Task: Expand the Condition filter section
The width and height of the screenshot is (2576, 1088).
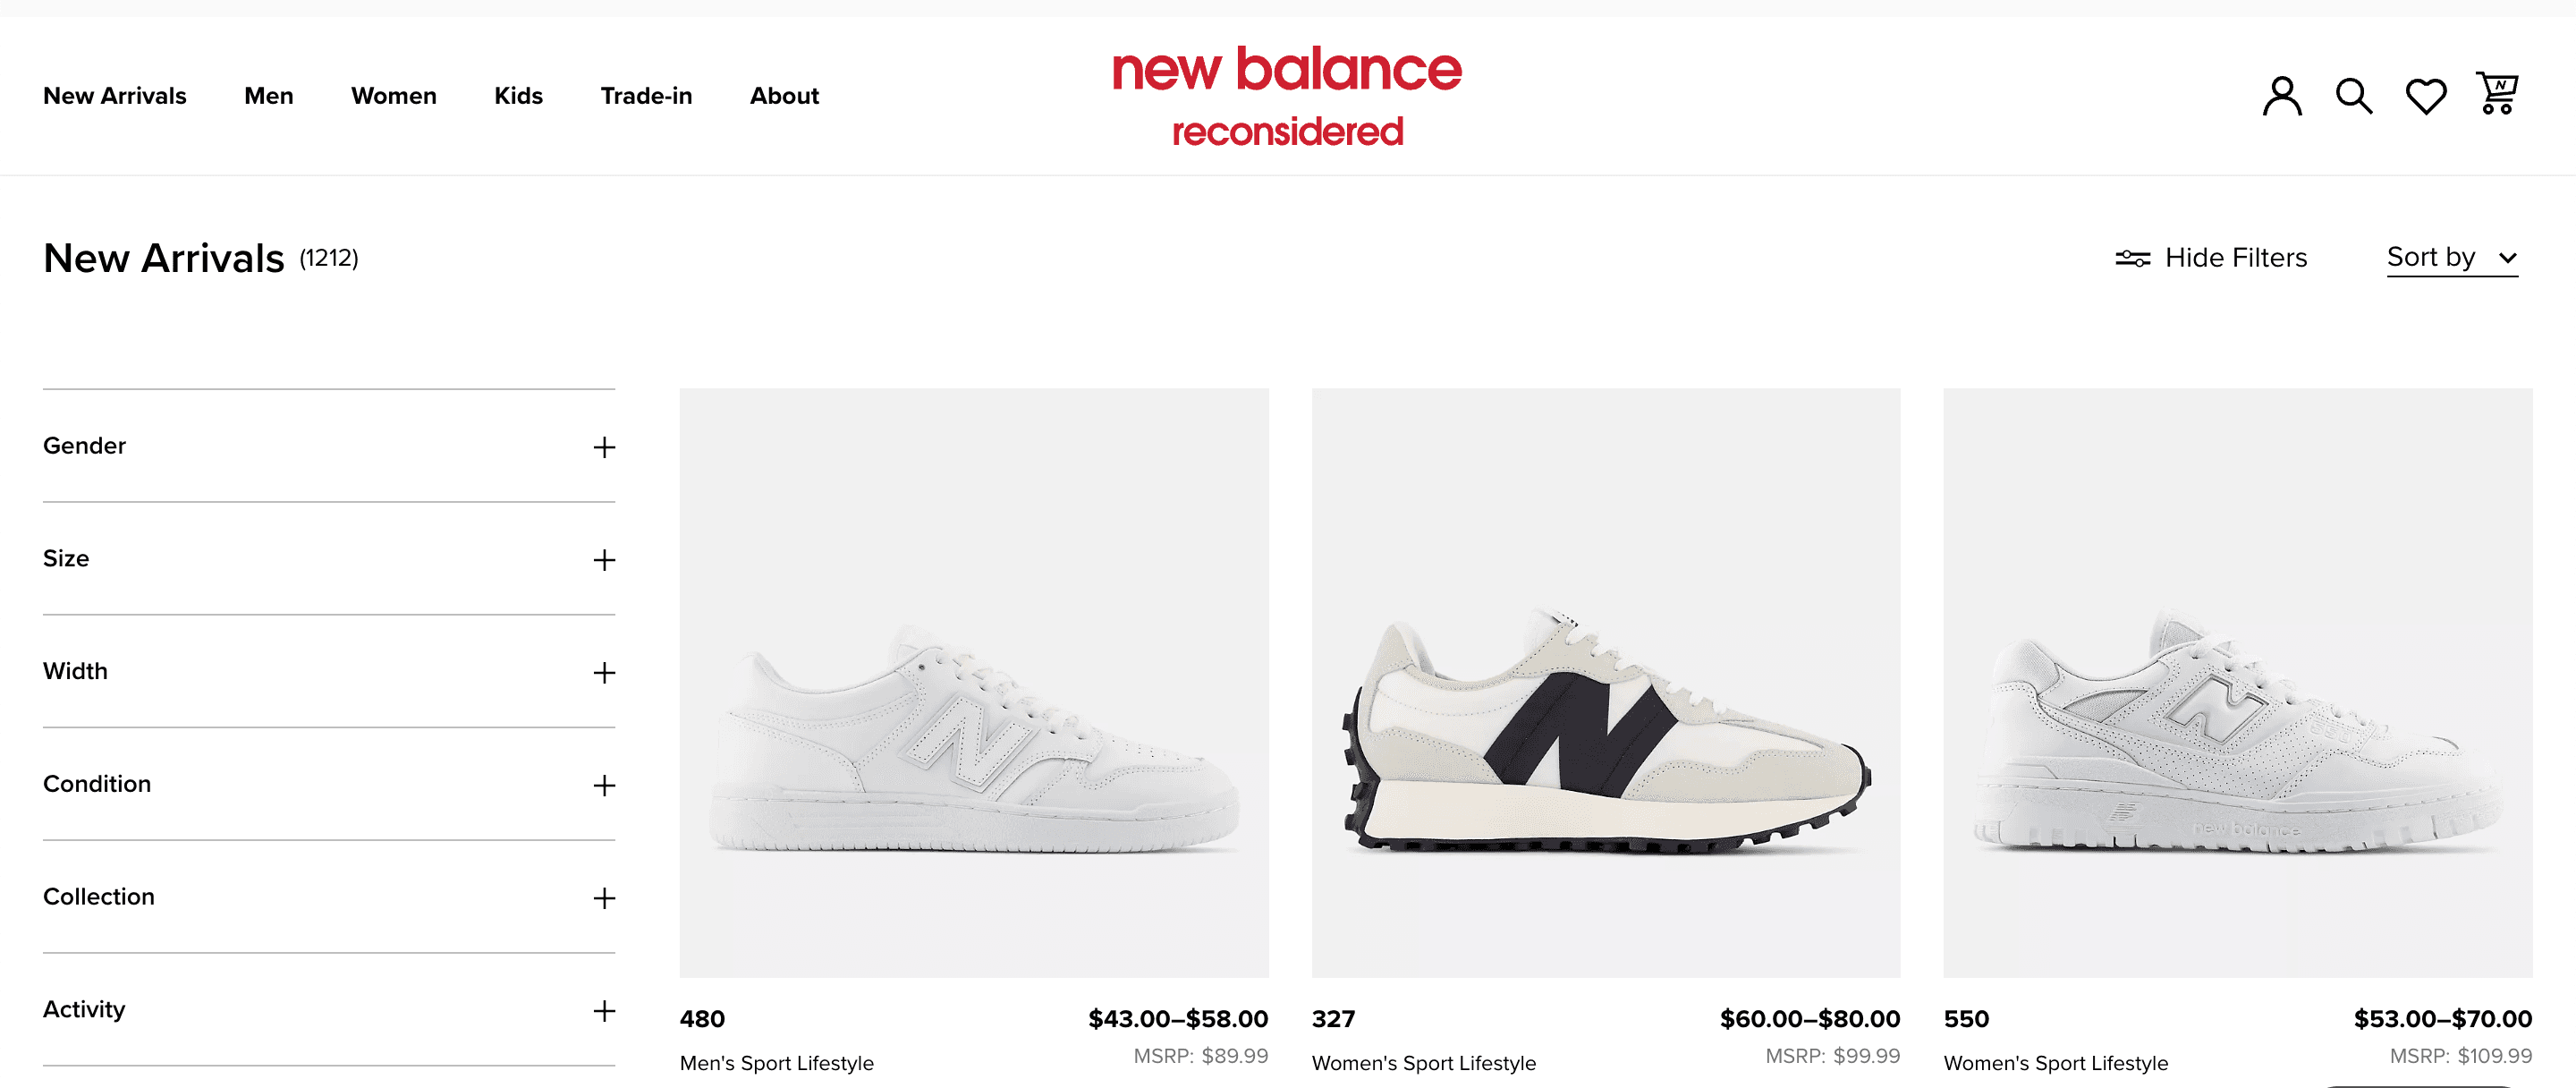Action: coord(328,784)
